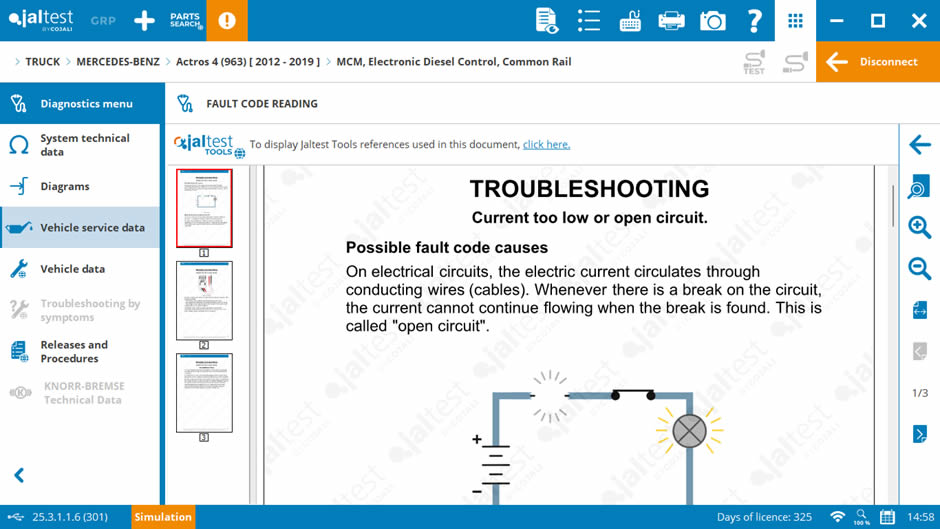The width and height of the screenshot is (940, 529).
Task: Select Actros 4 (963) breadcrumb item
Action: pos(248,62)
